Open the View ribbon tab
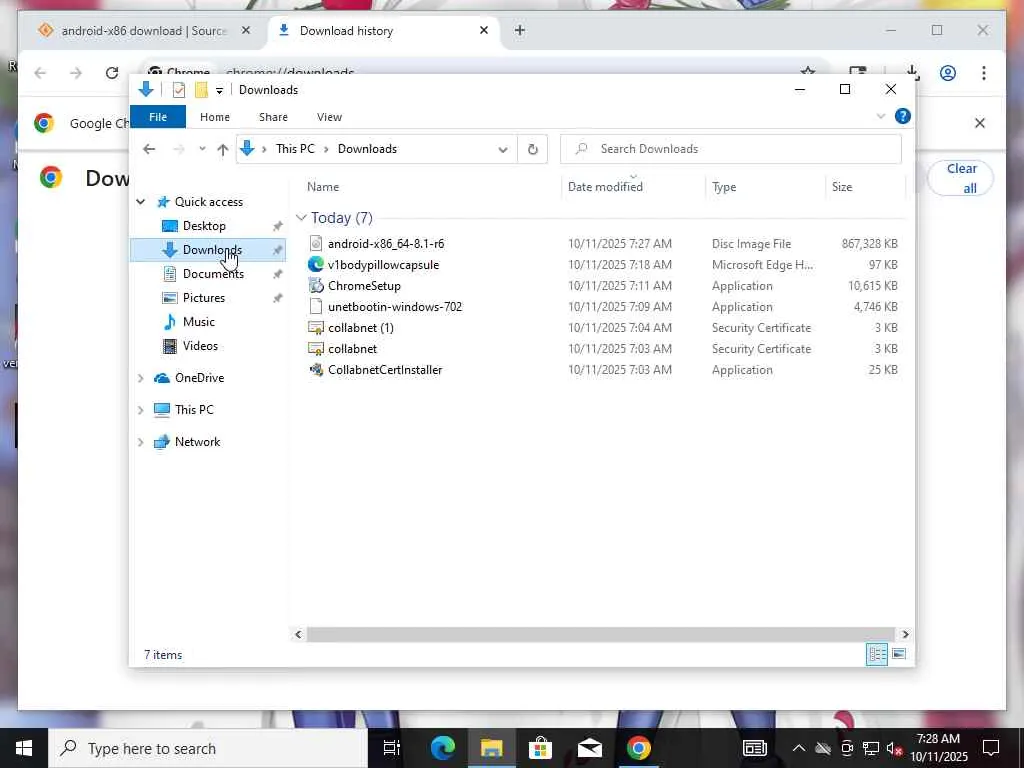This screenshot has width=1024, height=768. (329, 117)
